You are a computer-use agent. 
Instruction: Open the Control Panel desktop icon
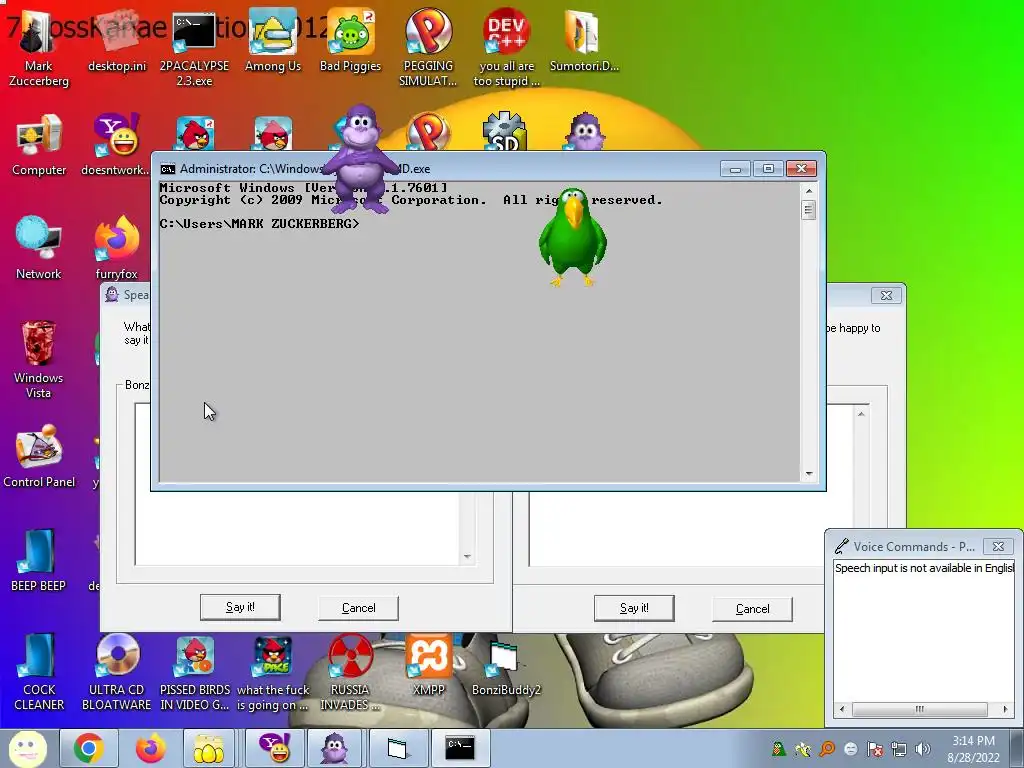click(x=39, y=456)
